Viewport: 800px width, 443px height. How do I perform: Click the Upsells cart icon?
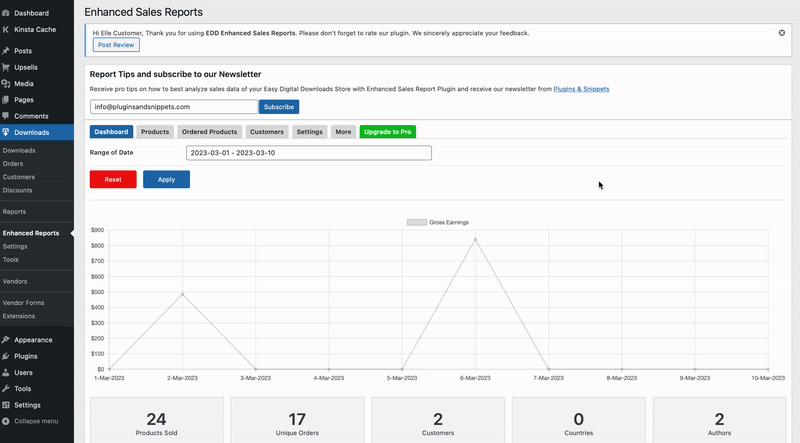click(6, 67)
